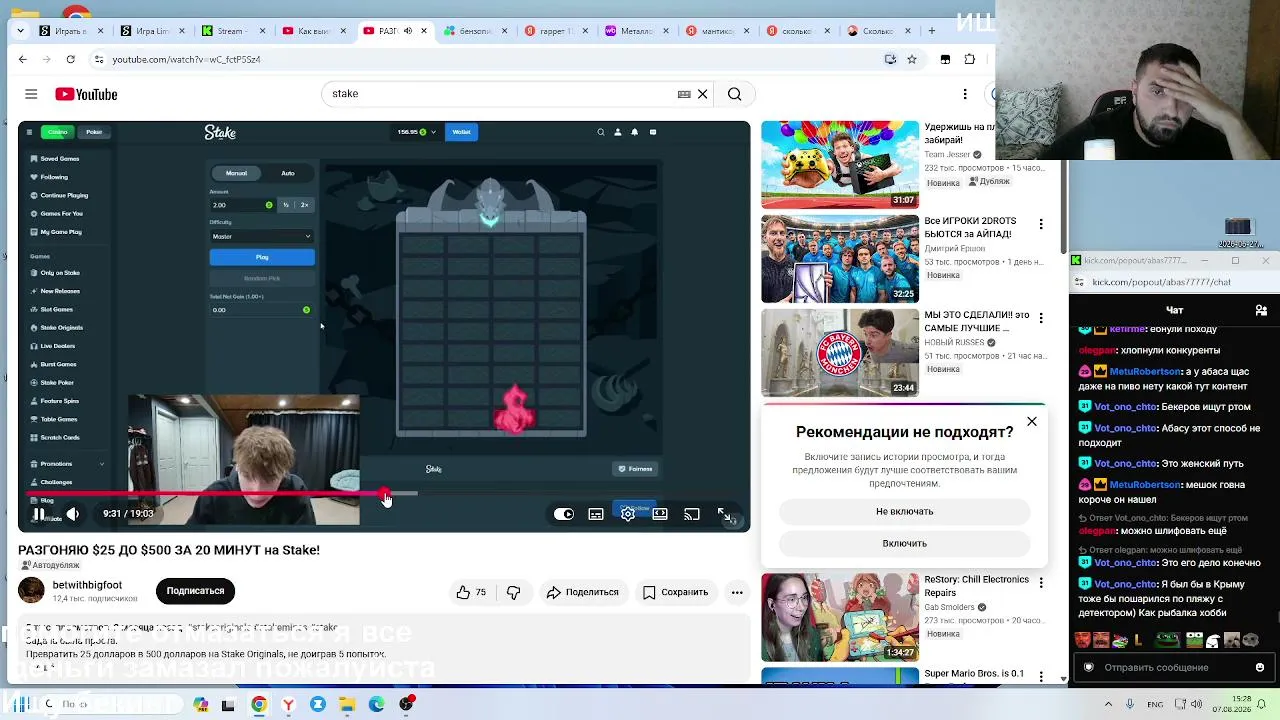The width and height of the screenshot is (1280, 720).
Task: Open Chrome from the Windows taskbar
Action: click(259, 704)
